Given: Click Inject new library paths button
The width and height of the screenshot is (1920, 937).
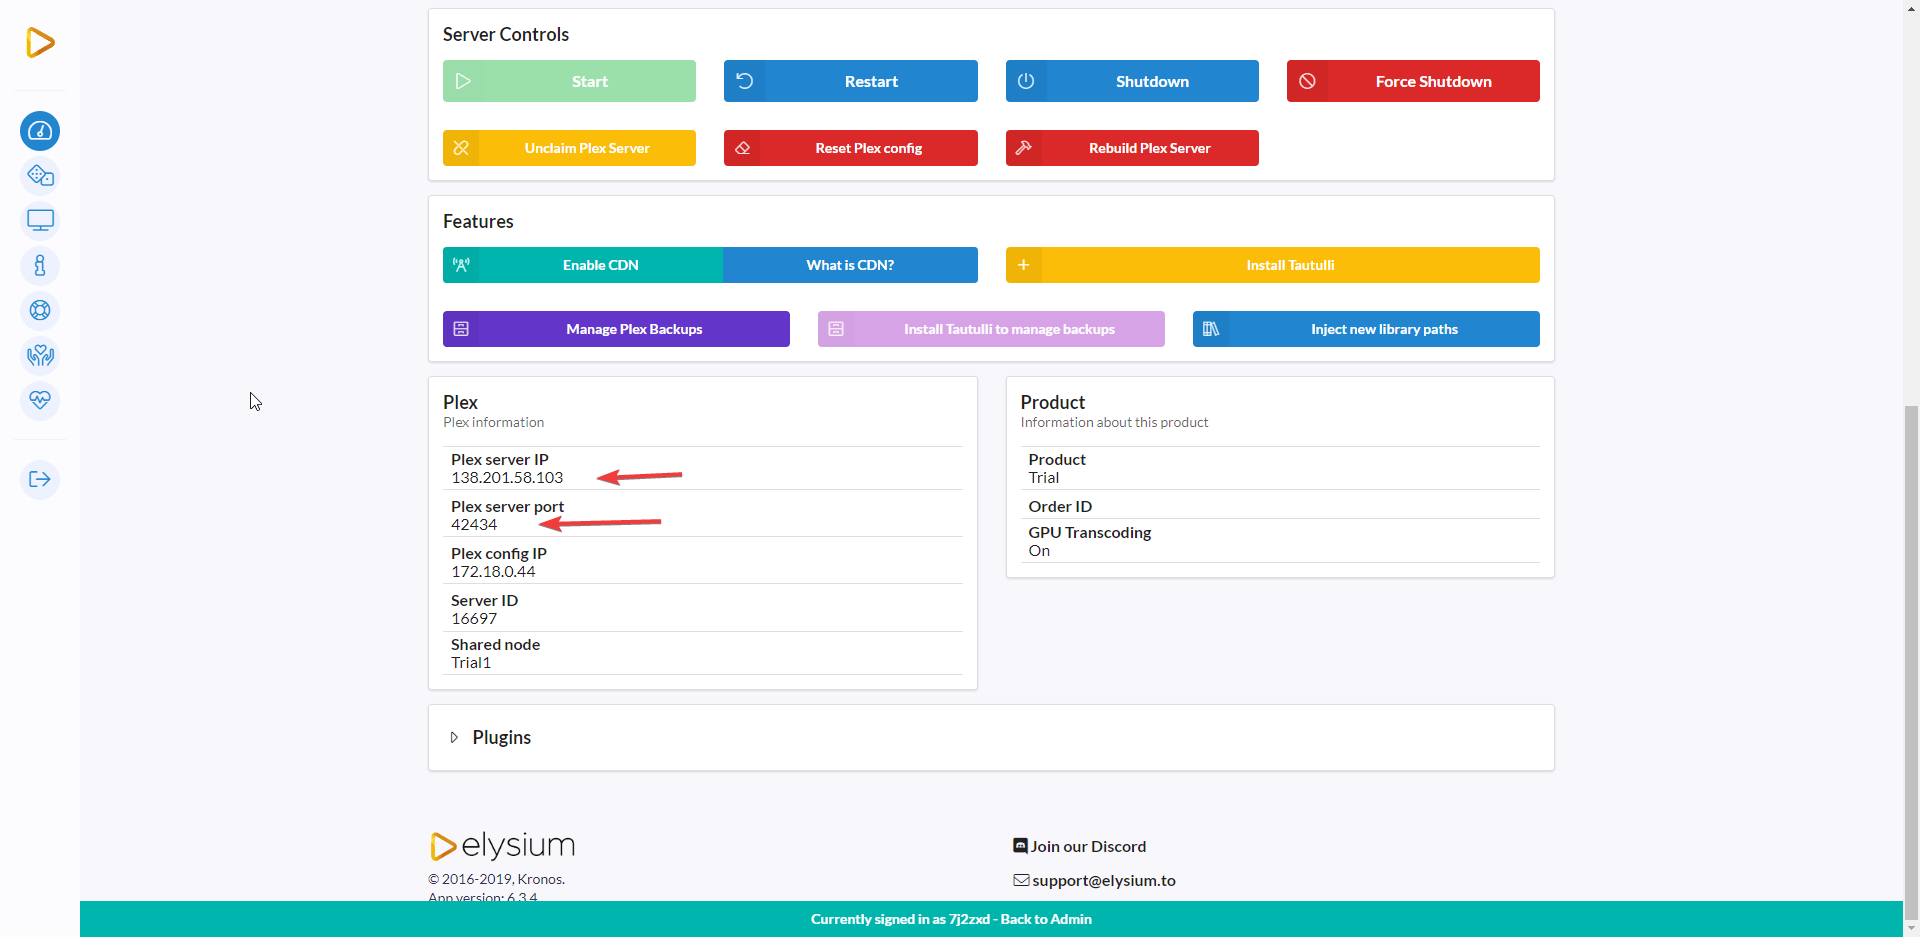Looking at the screenshot, I should tap(1366, 329).
